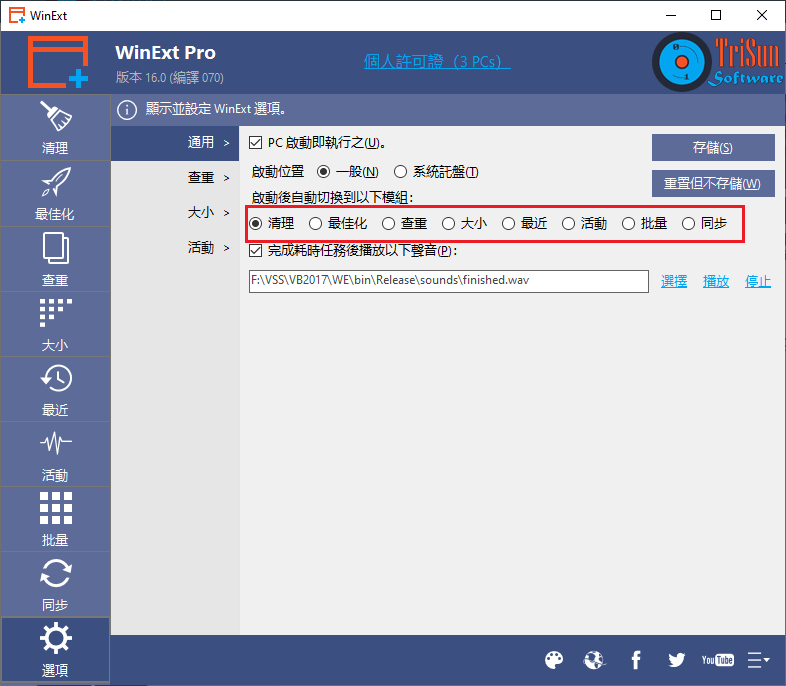Click the color palette theme icon
The height and width of the screenshot is (686, 786).
pyautogui.click(x=554, y=660)
